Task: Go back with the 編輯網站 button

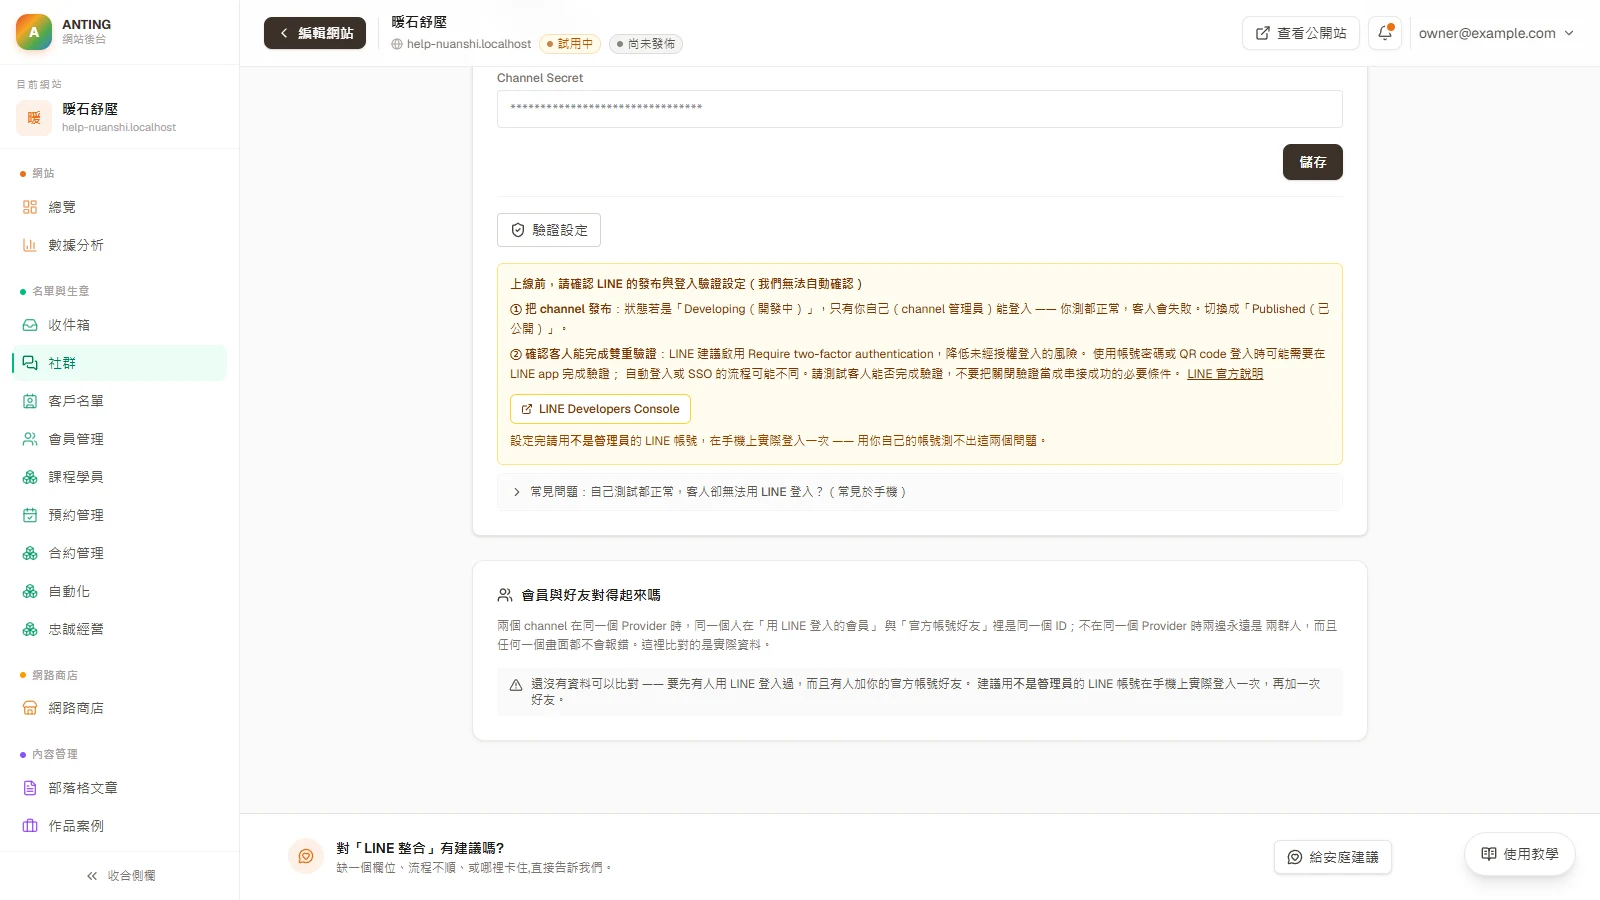Action: (315, 33)
